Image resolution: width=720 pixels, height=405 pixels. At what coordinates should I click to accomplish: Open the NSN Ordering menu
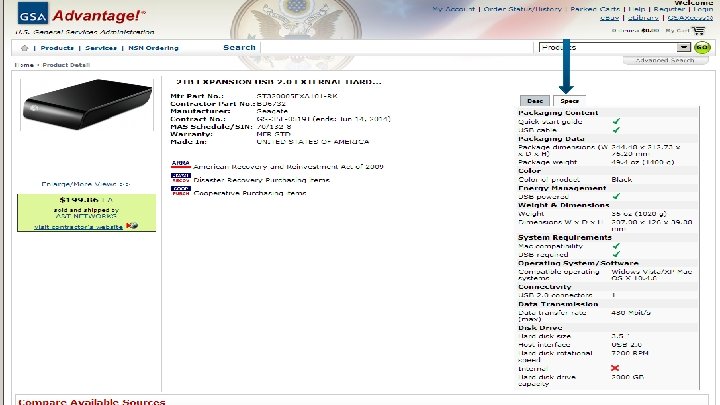[153, 48]
